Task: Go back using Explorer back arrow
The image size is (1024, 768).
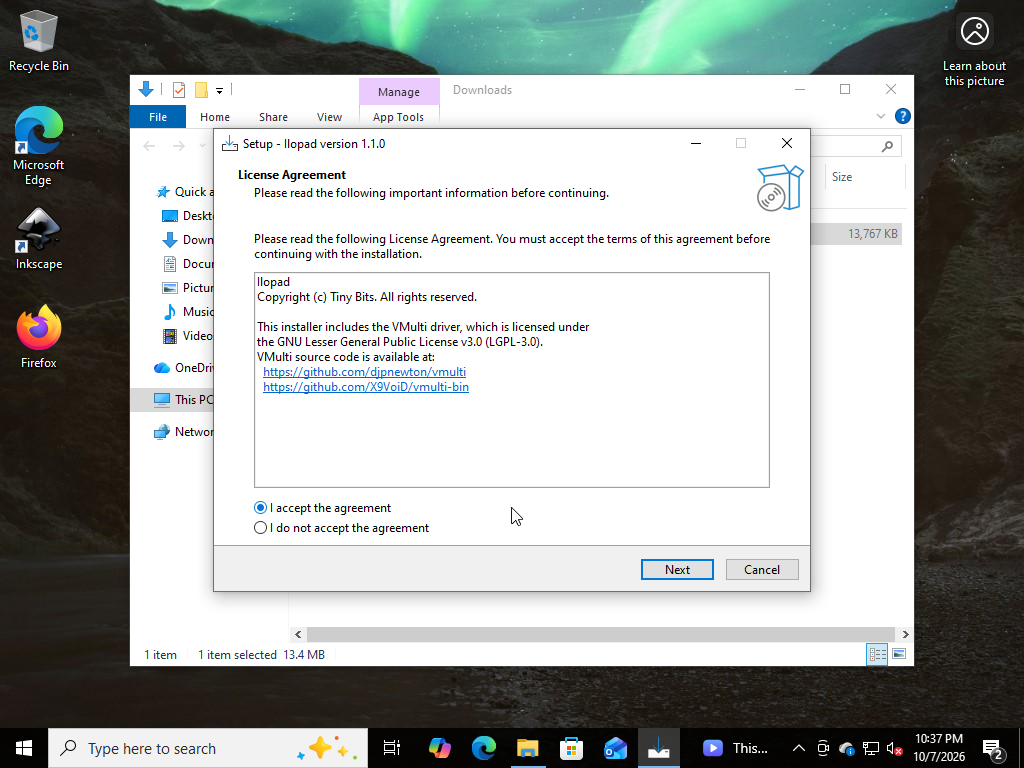Action: tap(150, 146)
